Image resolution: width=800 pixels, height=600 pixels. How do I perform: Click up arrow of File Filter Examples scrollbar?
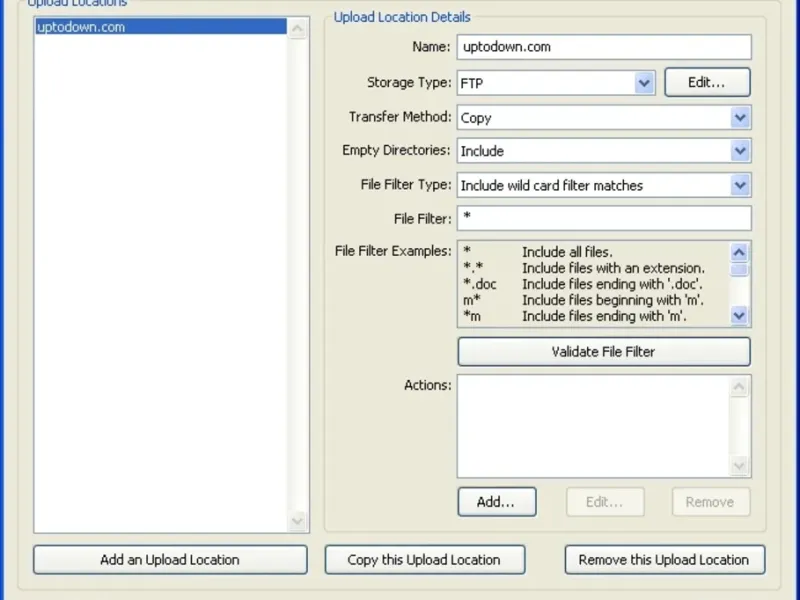(x=739, y=252)
